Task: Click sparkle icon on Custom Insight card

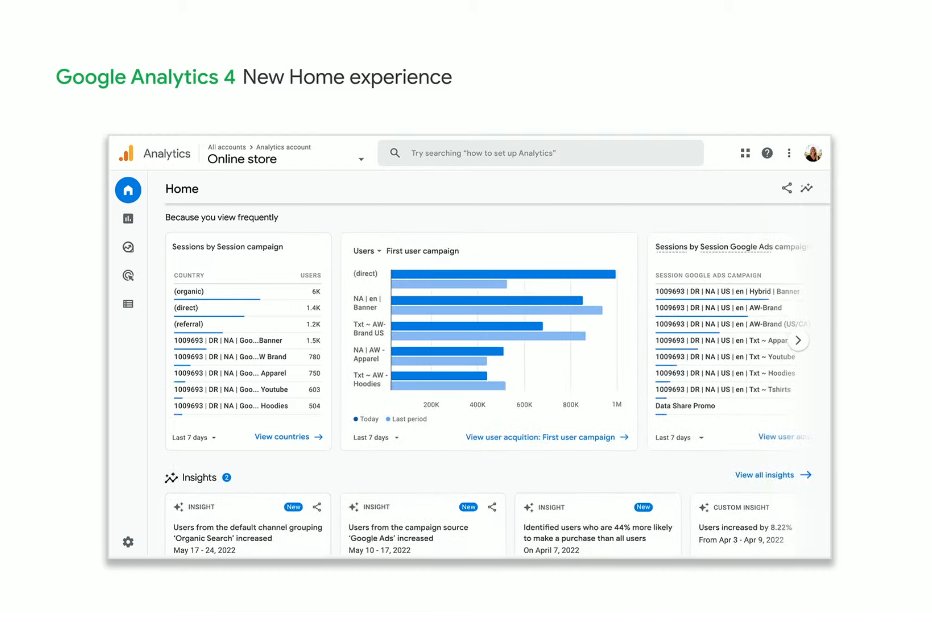Action: [x=704, y=507]
